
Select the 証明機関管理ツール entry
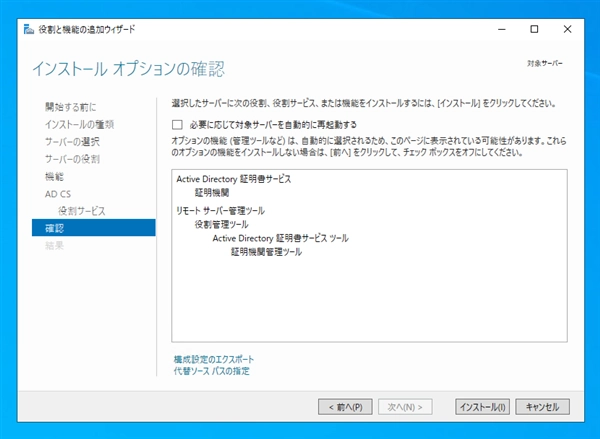point(266,252)
